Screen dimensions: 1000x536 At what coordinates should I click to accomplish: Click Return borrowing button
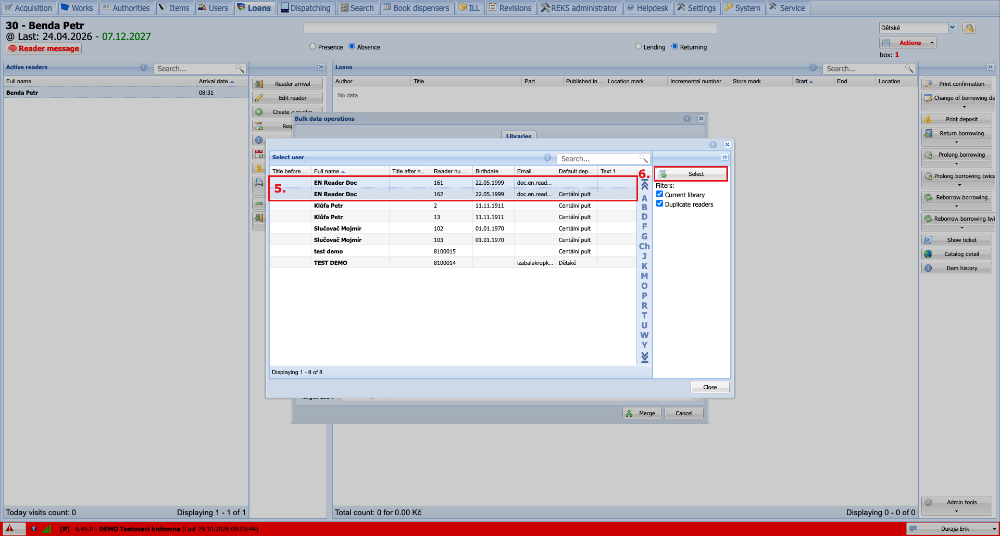(x=957, y=133)
